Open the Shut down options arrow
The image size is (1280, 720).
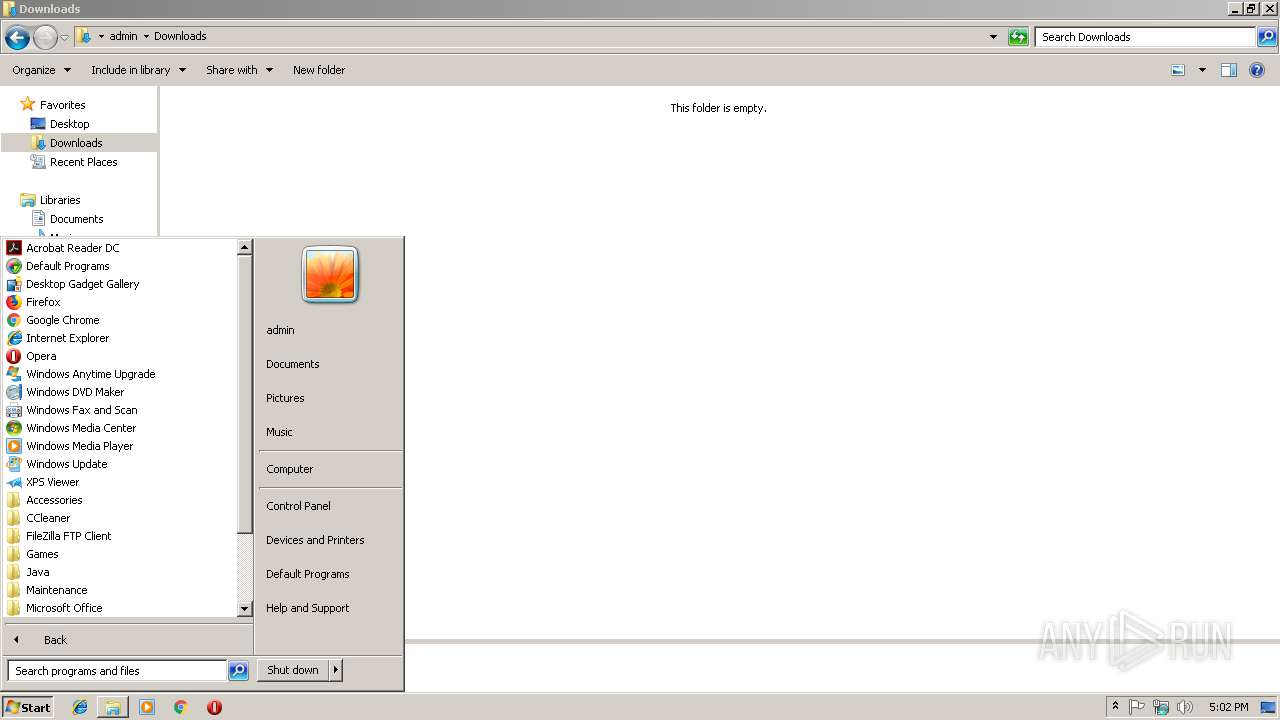click(336, 670)
